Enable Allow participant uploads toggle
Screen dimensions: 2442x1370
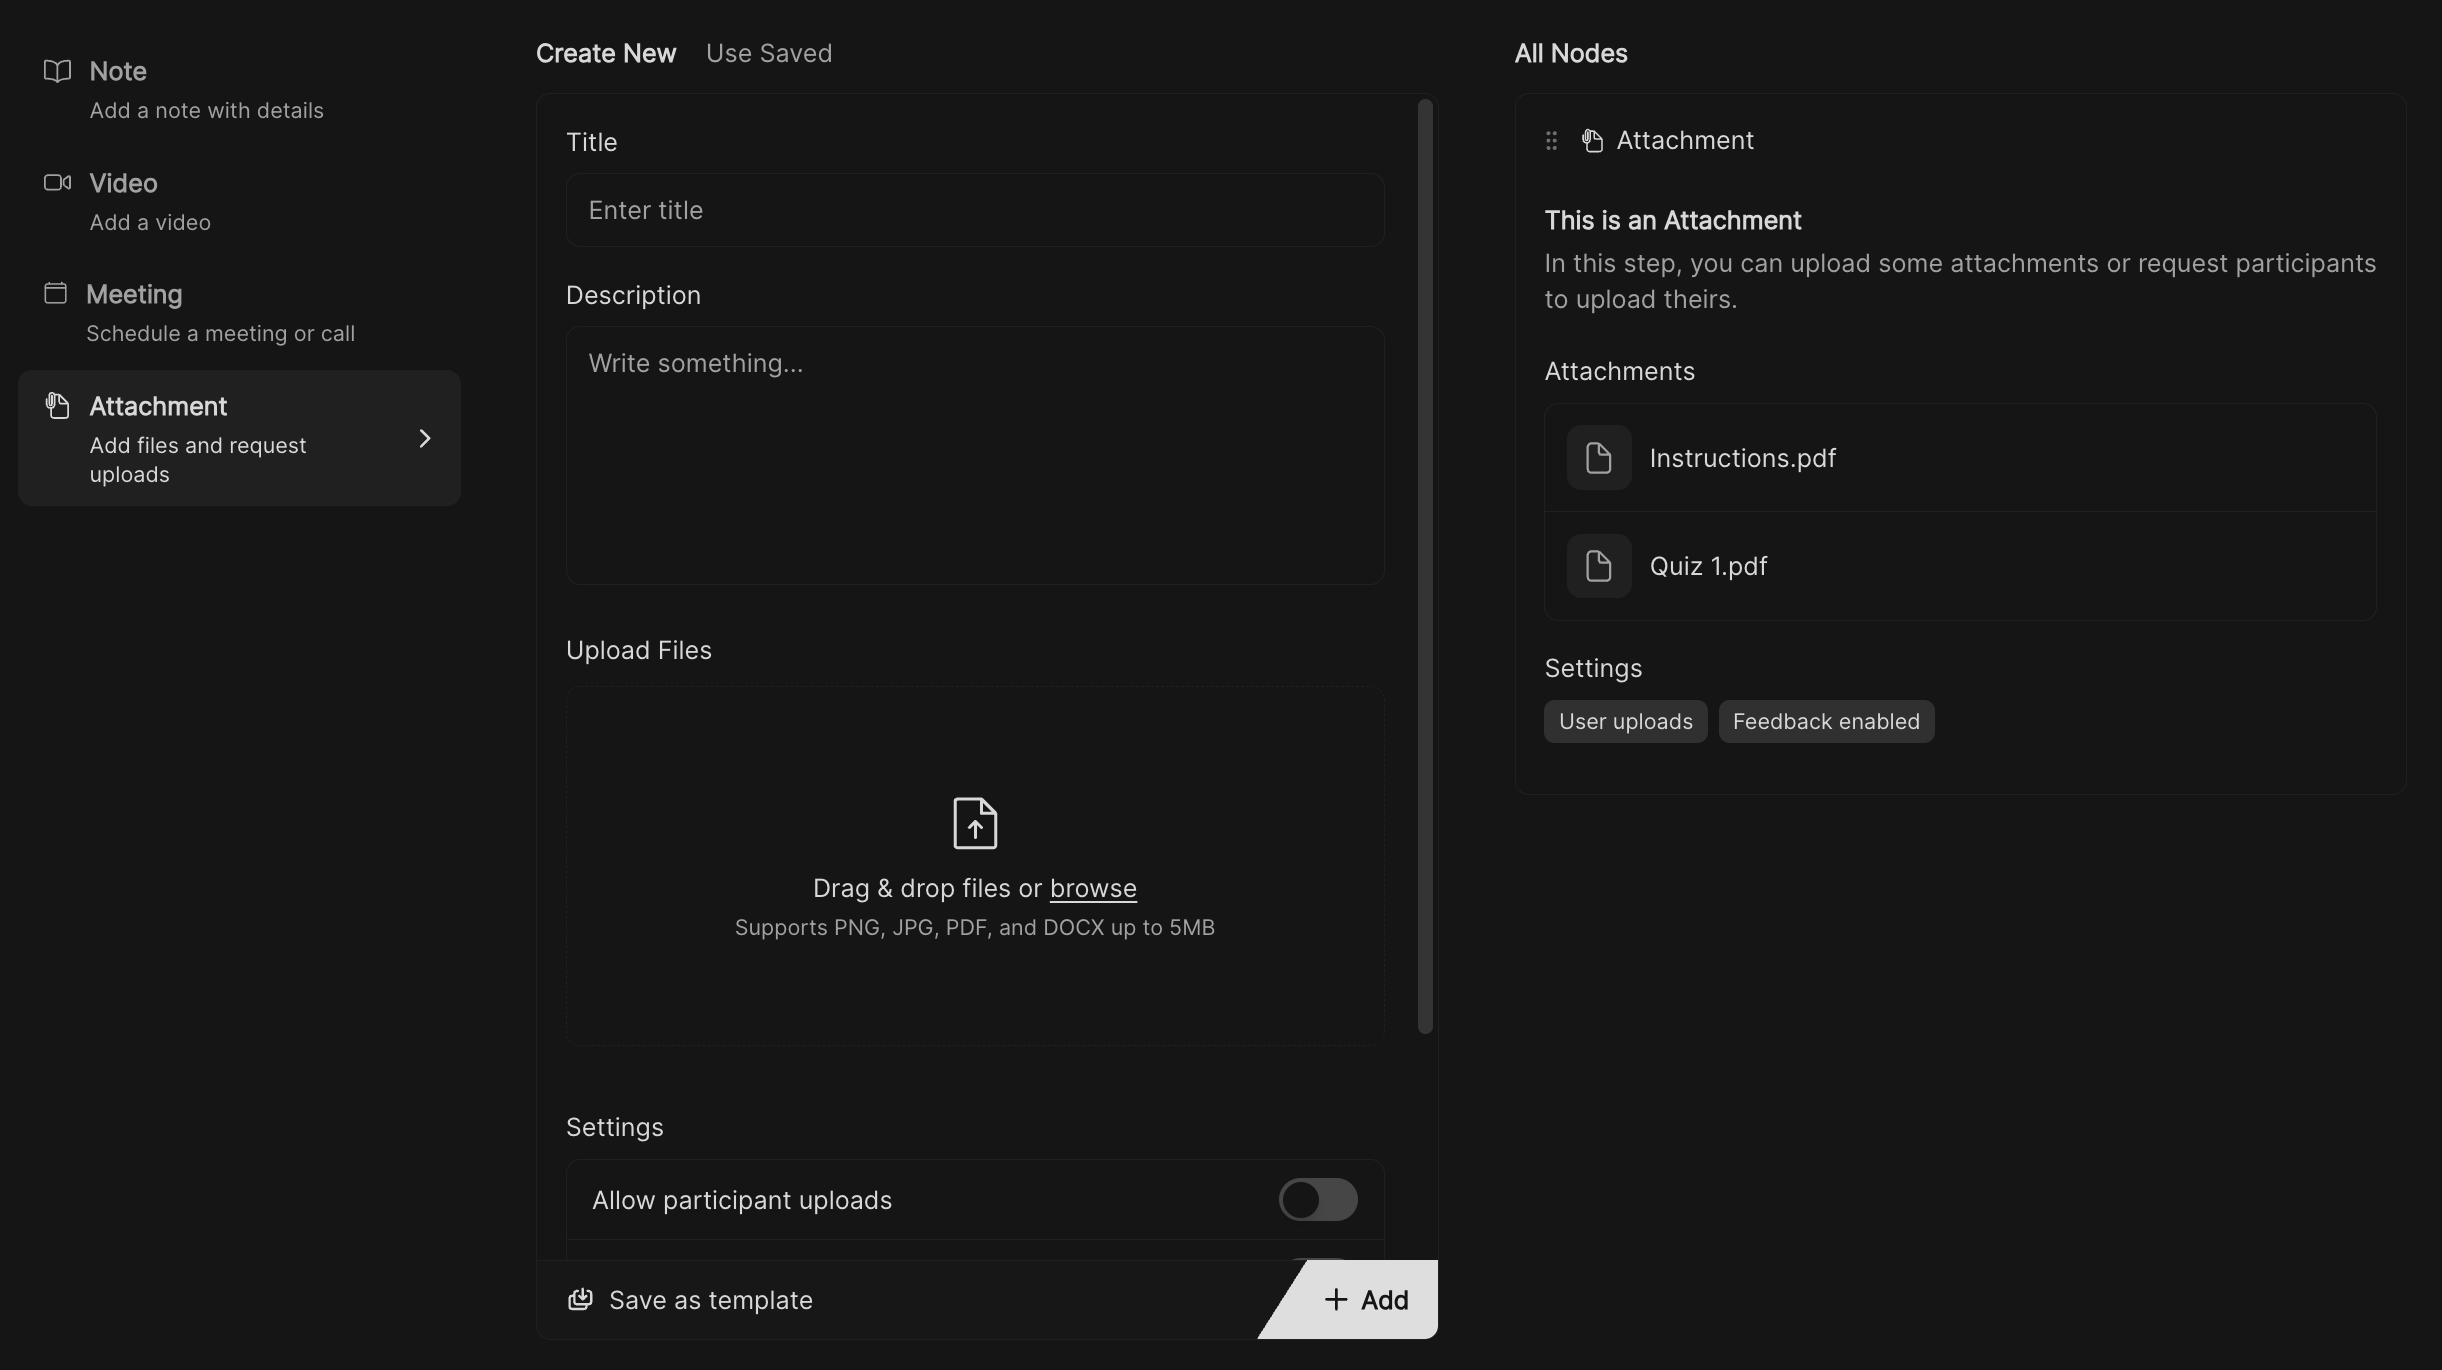(1317, 1199)
